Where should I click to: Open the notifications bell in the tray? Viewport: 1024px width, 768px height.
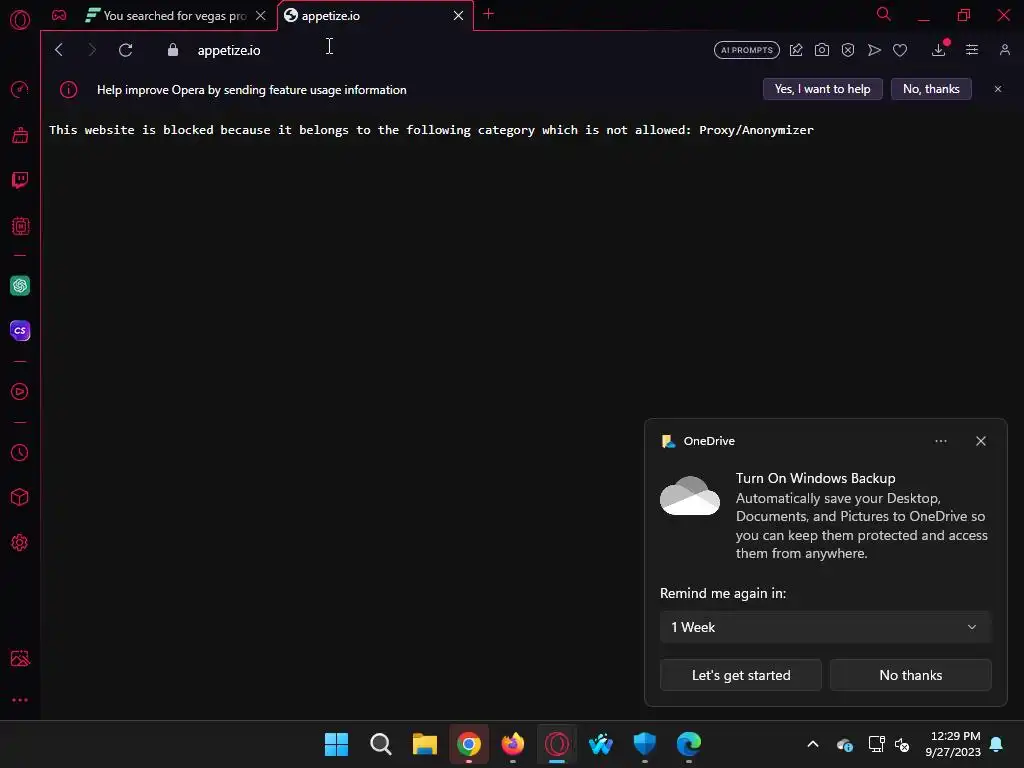[996, 744]
